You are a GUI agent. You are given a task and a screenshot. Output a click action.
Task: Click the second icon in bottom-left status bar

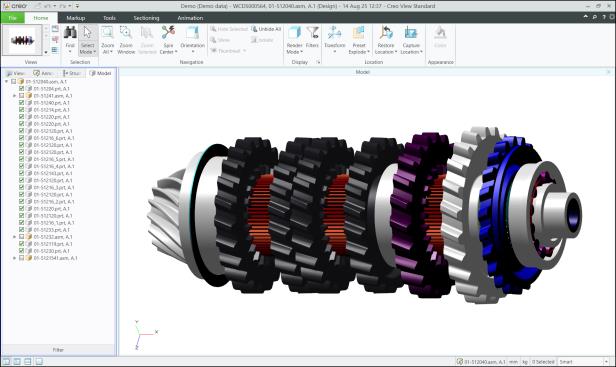coord(17,361)
